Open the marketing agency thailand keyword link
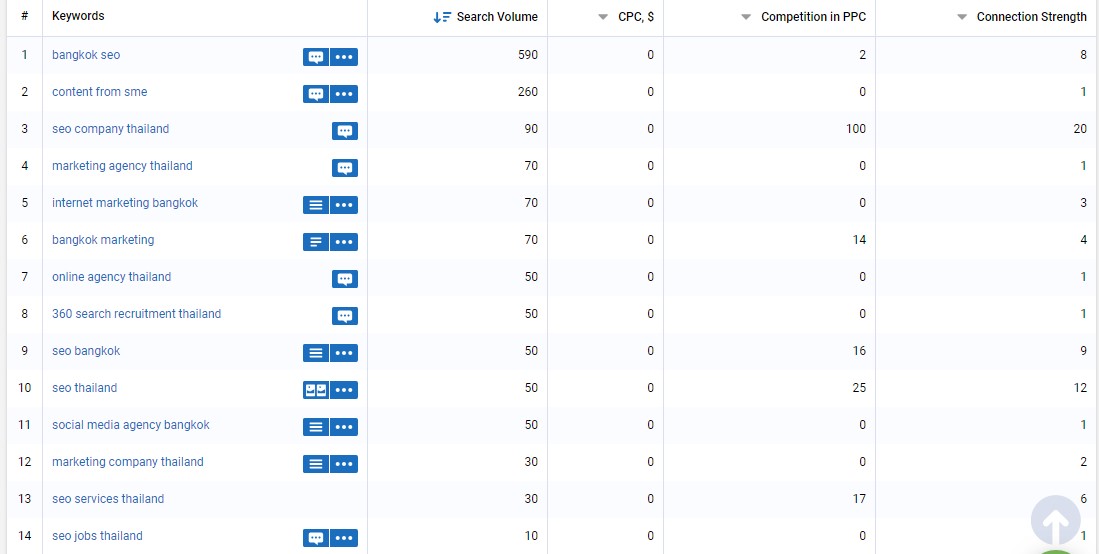The image size is (1099, 554). [x=122, y=166]
